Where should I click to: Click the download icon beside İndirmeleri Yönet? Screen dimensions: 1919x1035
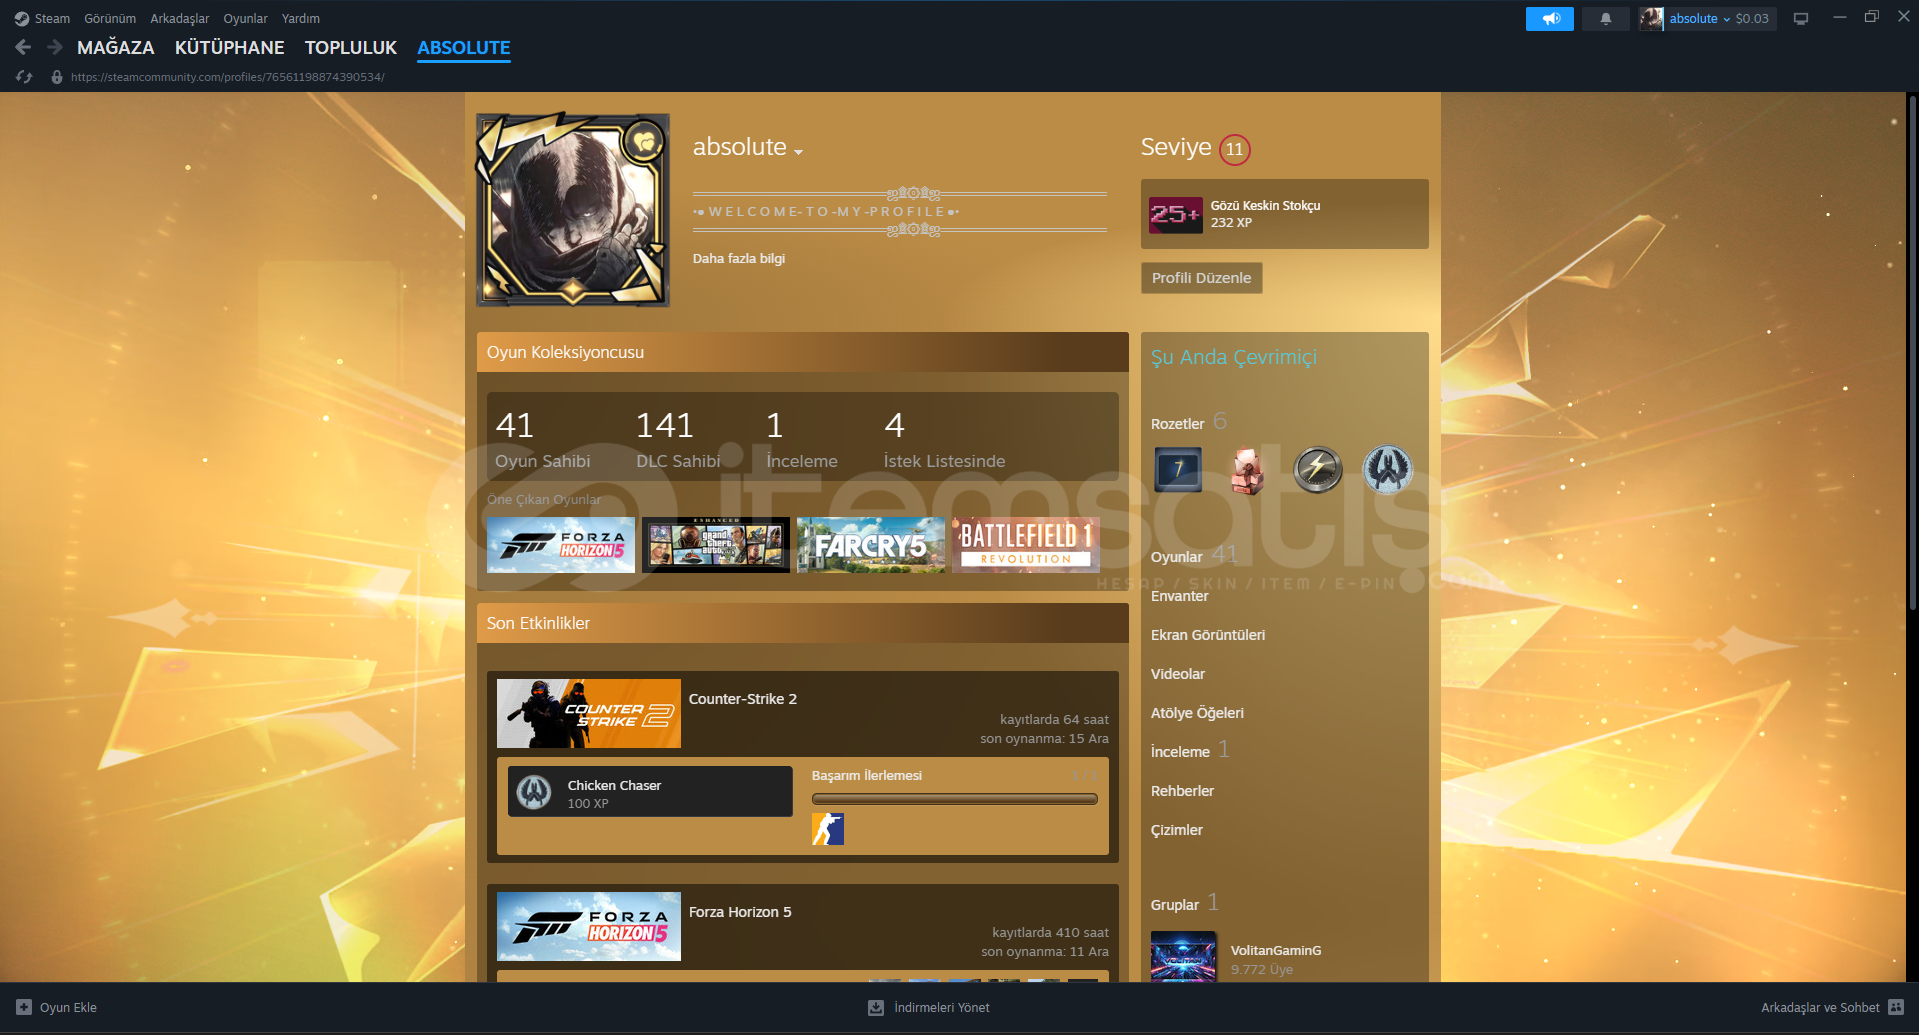tap(876, 1007)
